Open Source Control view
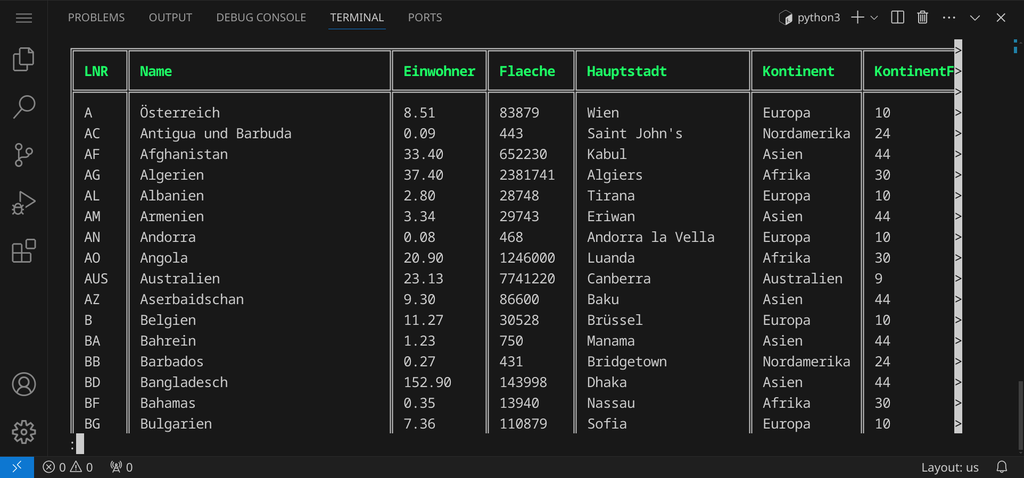 (x=24, y=155)
